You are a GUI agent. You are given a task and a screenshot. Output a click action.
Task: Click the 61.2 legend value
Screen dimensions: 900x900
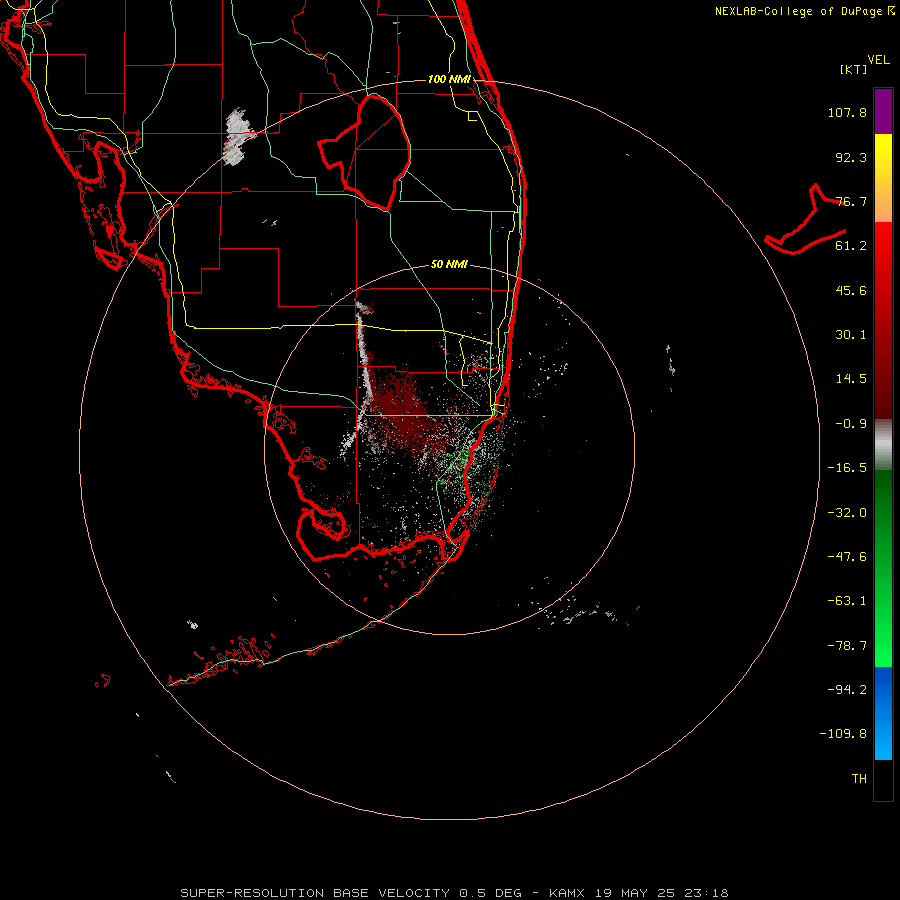851,246
